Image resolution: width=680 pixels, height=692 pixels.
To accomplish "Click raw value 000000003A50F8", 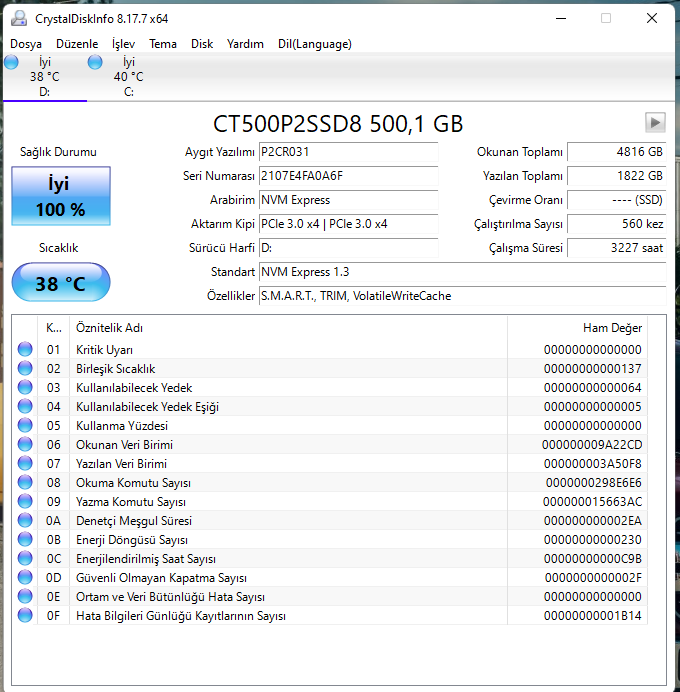I will 592,463.
